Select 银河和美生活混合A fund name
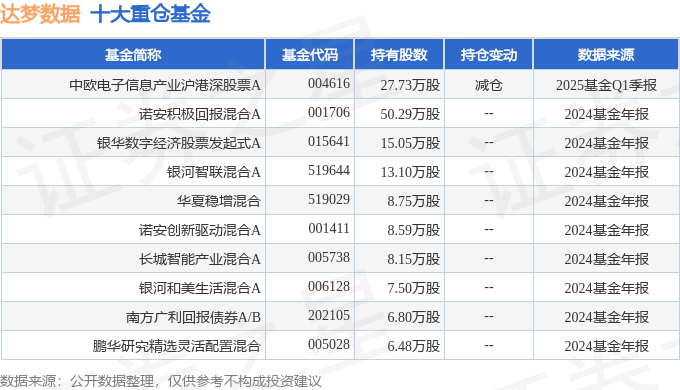Image resolution: width=680 pixels, height=390 pixels. 199,288
